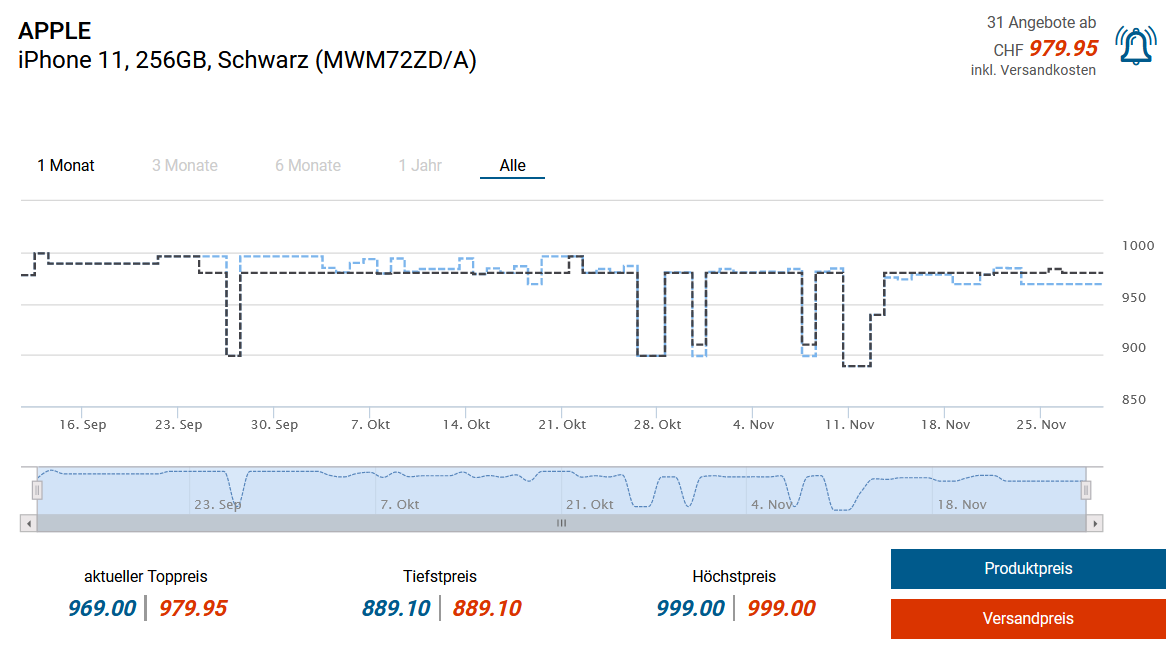
Task: Click the CHF 979.95 price beside the bell
Action: pos(1046,48)
